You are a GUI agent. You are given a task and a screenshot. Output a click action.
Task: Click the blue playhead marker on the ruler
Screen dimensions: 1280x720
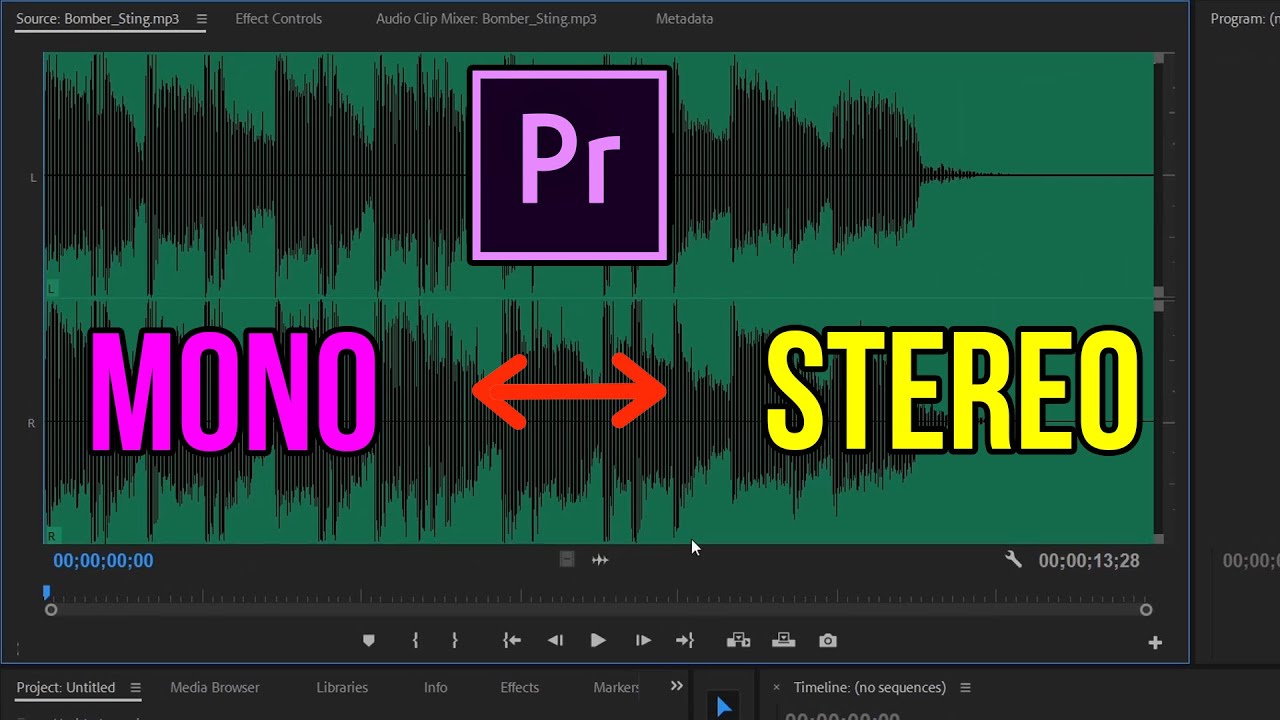click(x=46, y=593)
